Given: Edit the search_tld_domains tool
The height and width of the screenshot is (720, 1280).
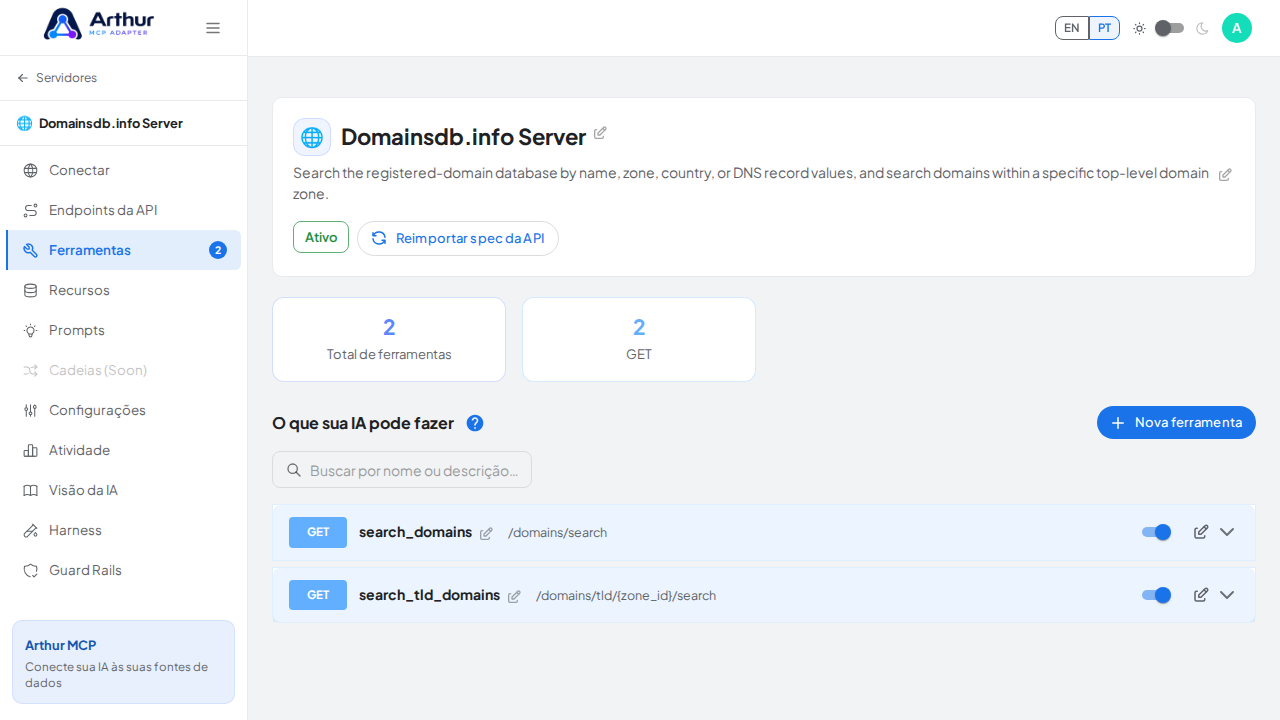Looking at the screenshot, I should [1201, 595].
